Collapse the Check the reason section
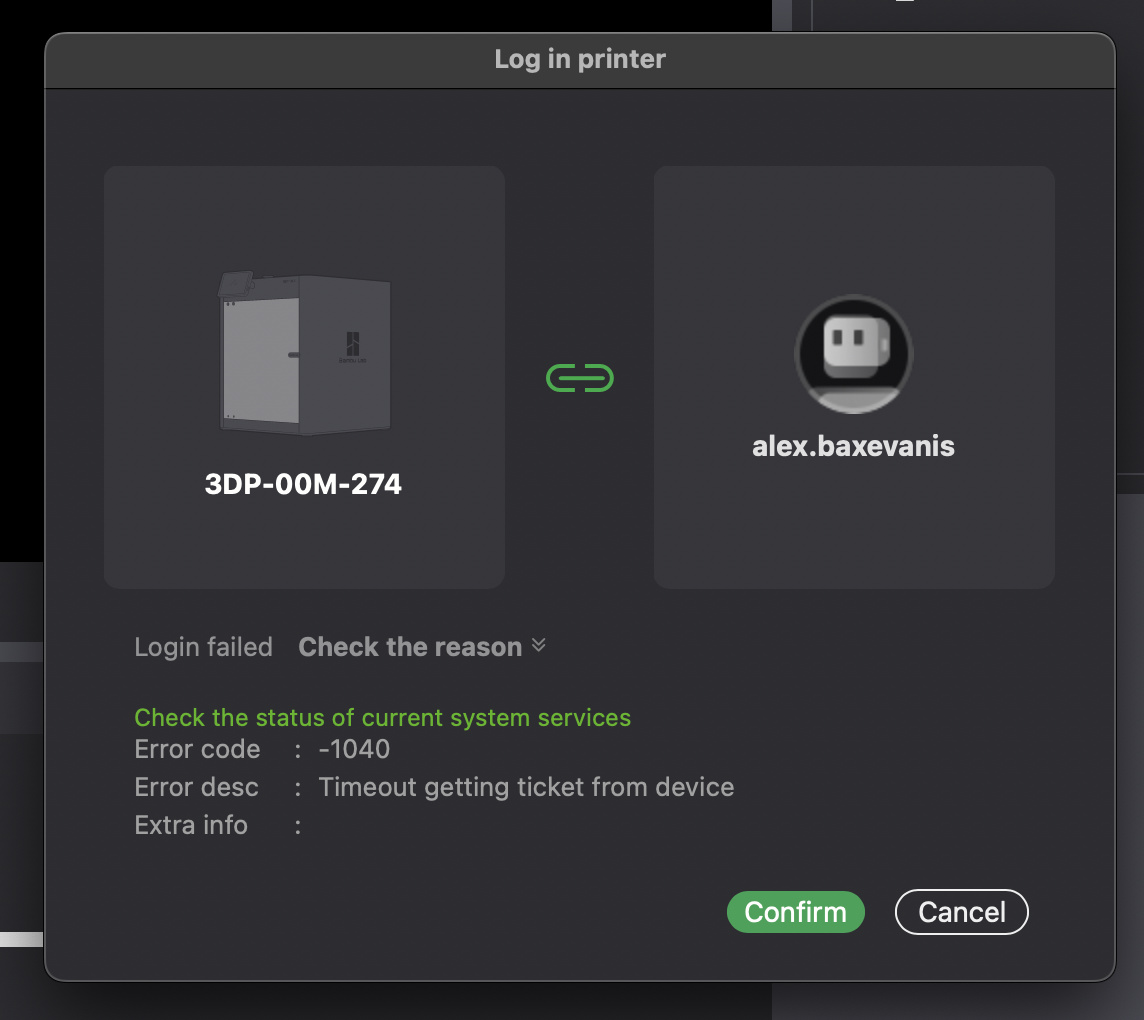 (410, 647)
